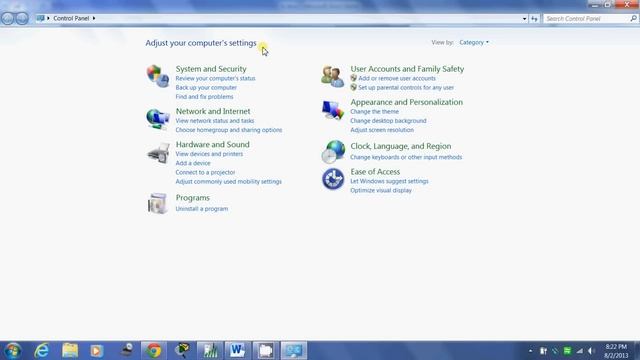The image size is (640, 360).
Task: Open Appearance and Personalization heading link
Action: click(x=407, y=102)
